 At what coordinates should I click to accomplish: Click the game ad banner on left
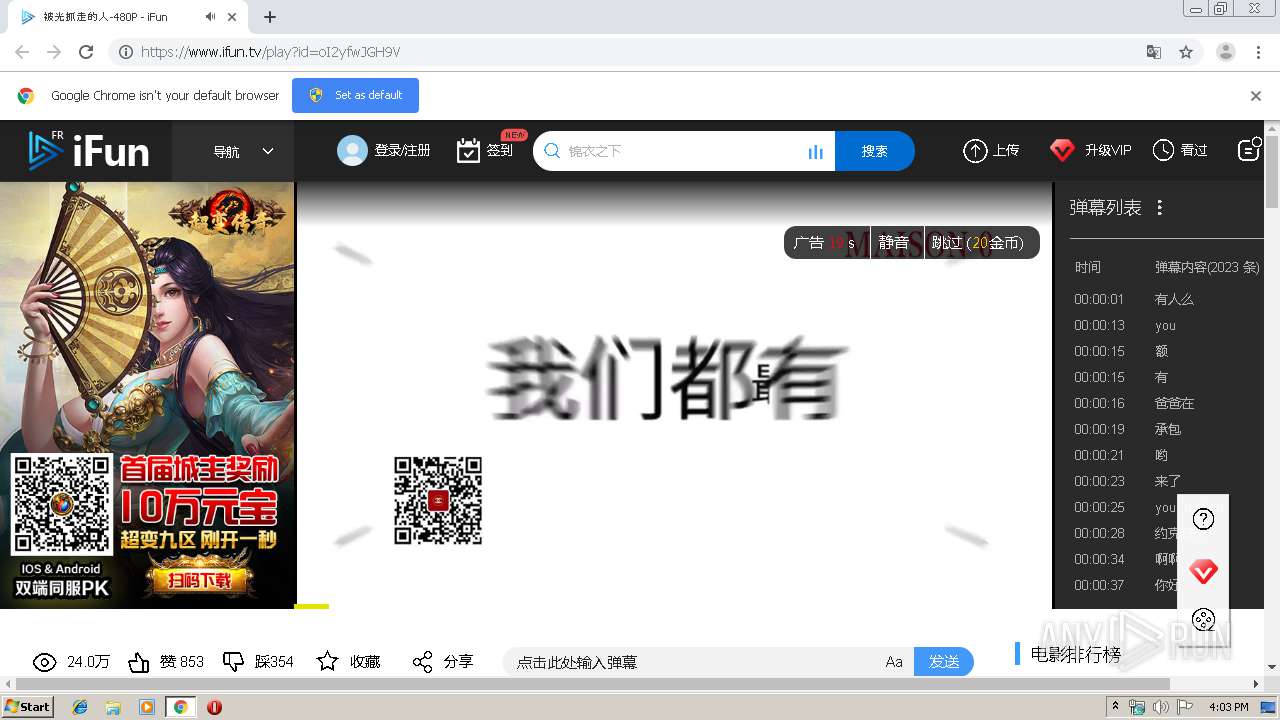tap(148, 395)
